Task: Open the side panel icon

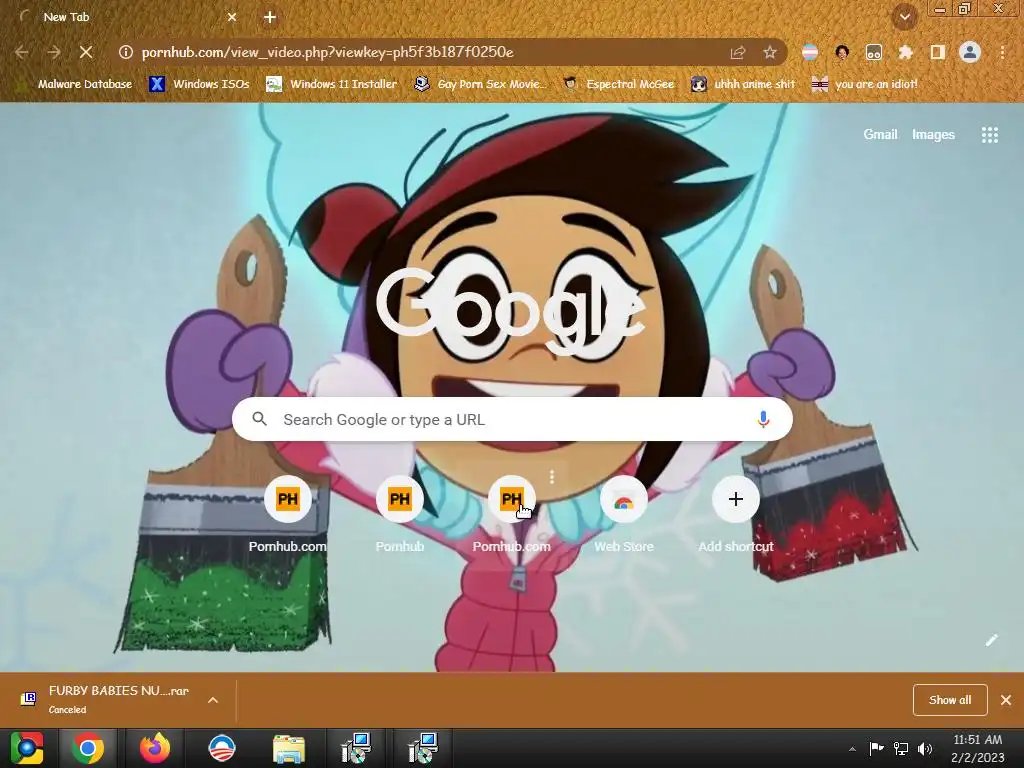Action: coord(937,52)
